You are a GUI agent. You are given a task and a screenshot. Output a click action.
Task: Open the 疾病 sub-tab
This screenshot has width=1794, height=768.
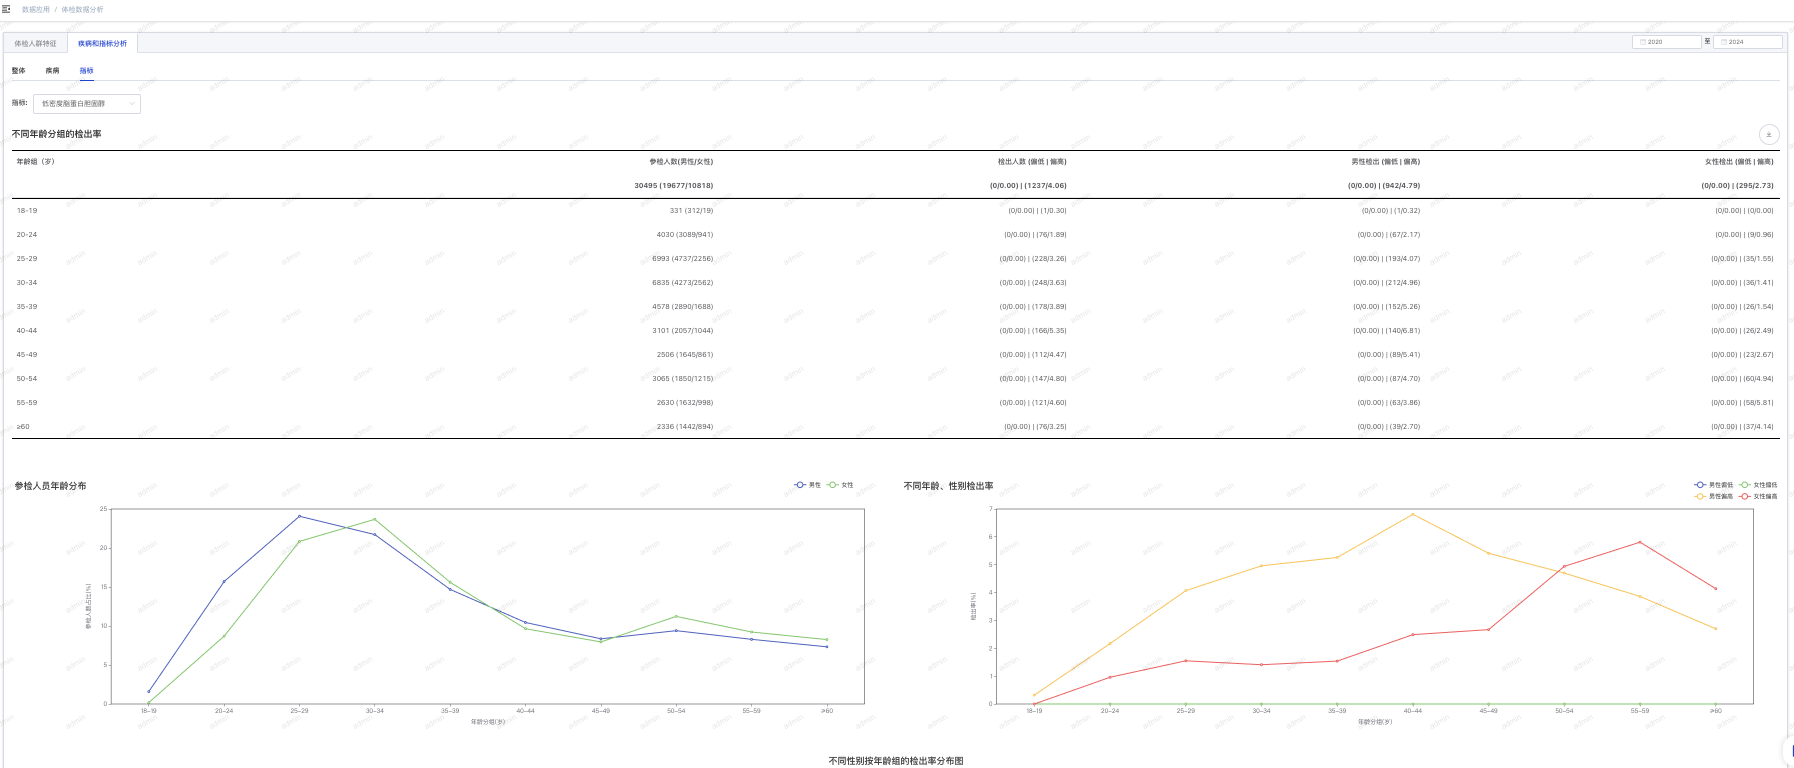pyautogui.click(x=52, y=71)
